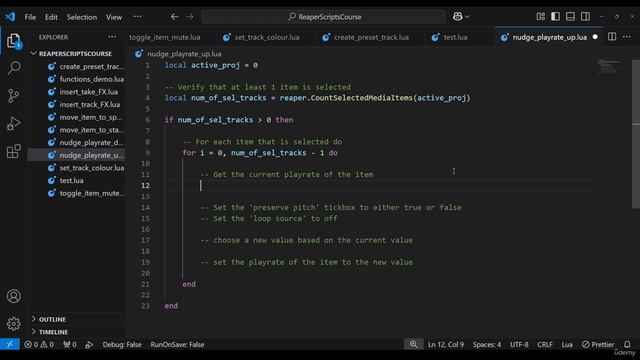Click Ln 12, Col 9 go-to-line

446,344
